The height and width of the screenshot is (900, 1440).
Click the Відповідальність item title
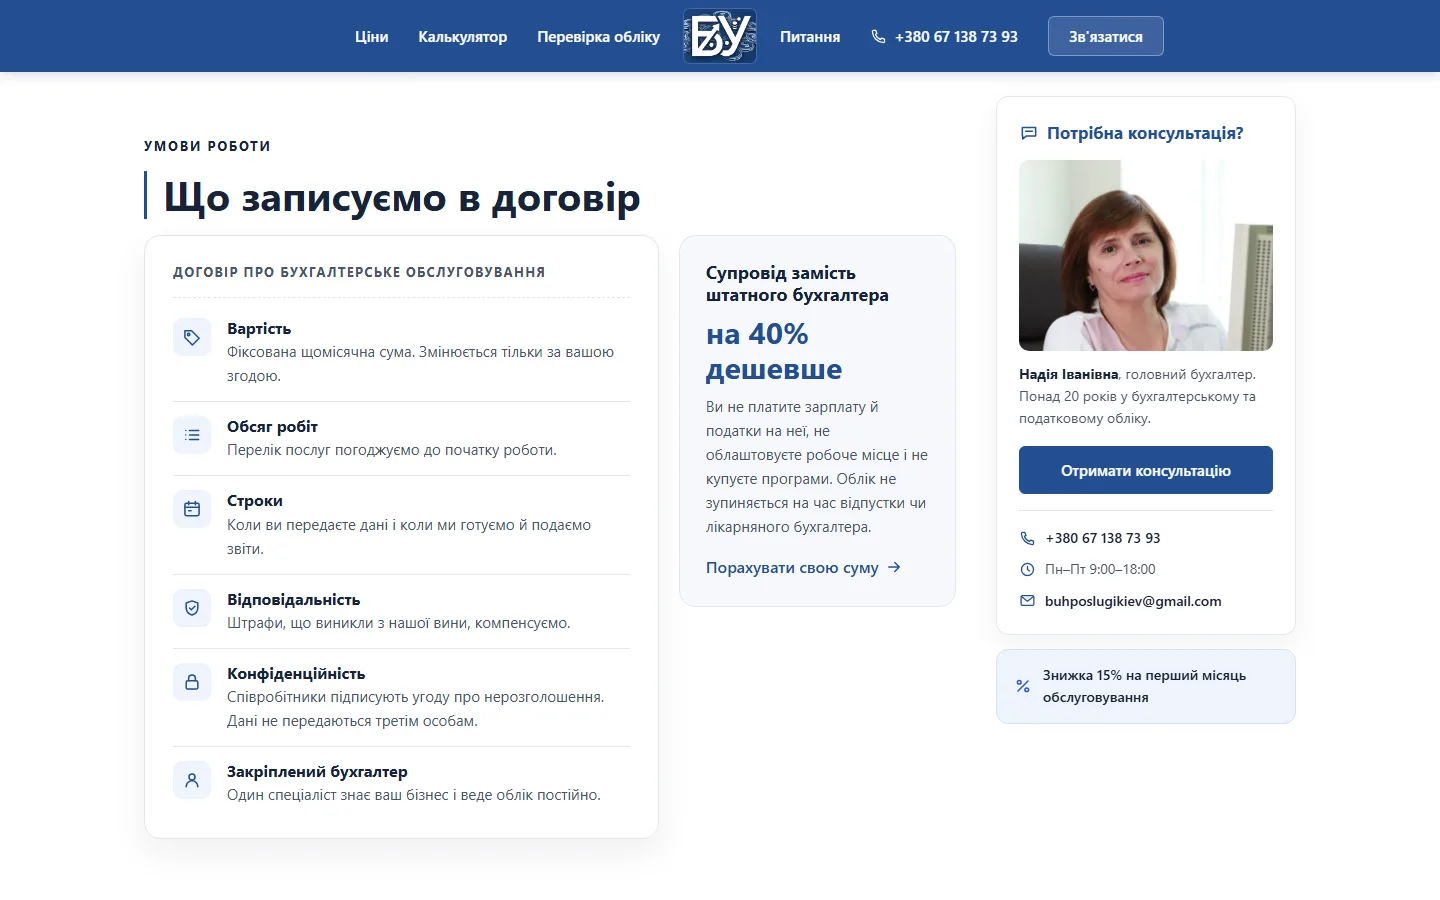point(293,599)
